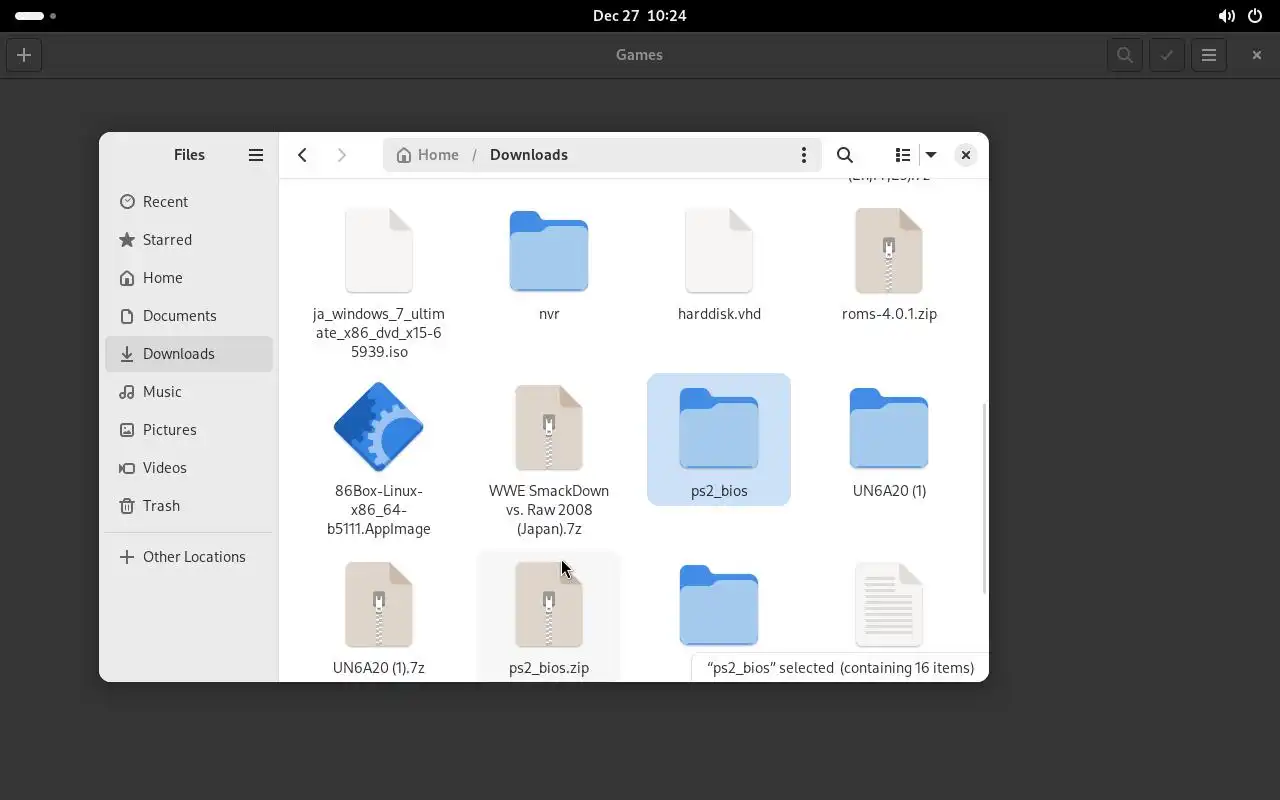The height and width of the screenshot is (800, 1280).
Task: Click the clock showing Dec 27 10:24
Action: click(639, 16)
